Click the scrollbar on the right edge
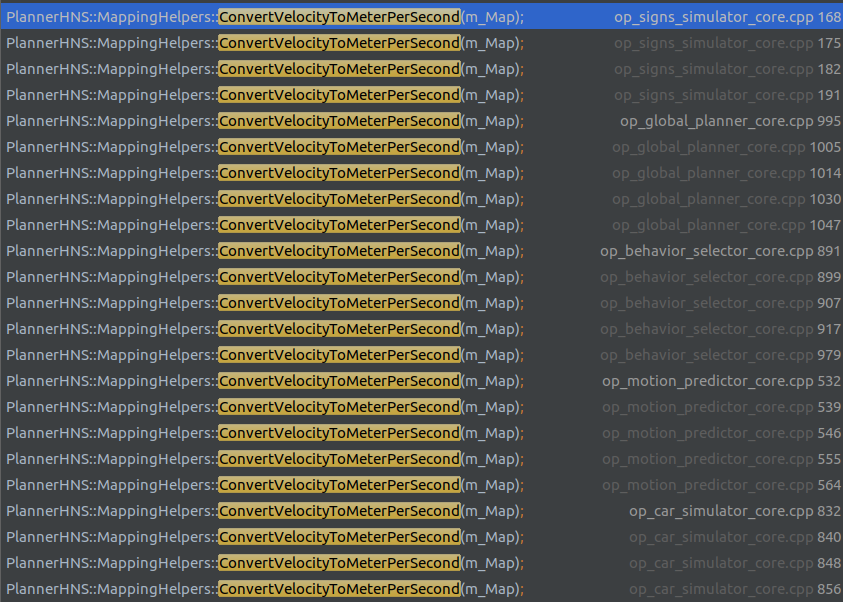 pyautogui.click(x=838, y=300)
